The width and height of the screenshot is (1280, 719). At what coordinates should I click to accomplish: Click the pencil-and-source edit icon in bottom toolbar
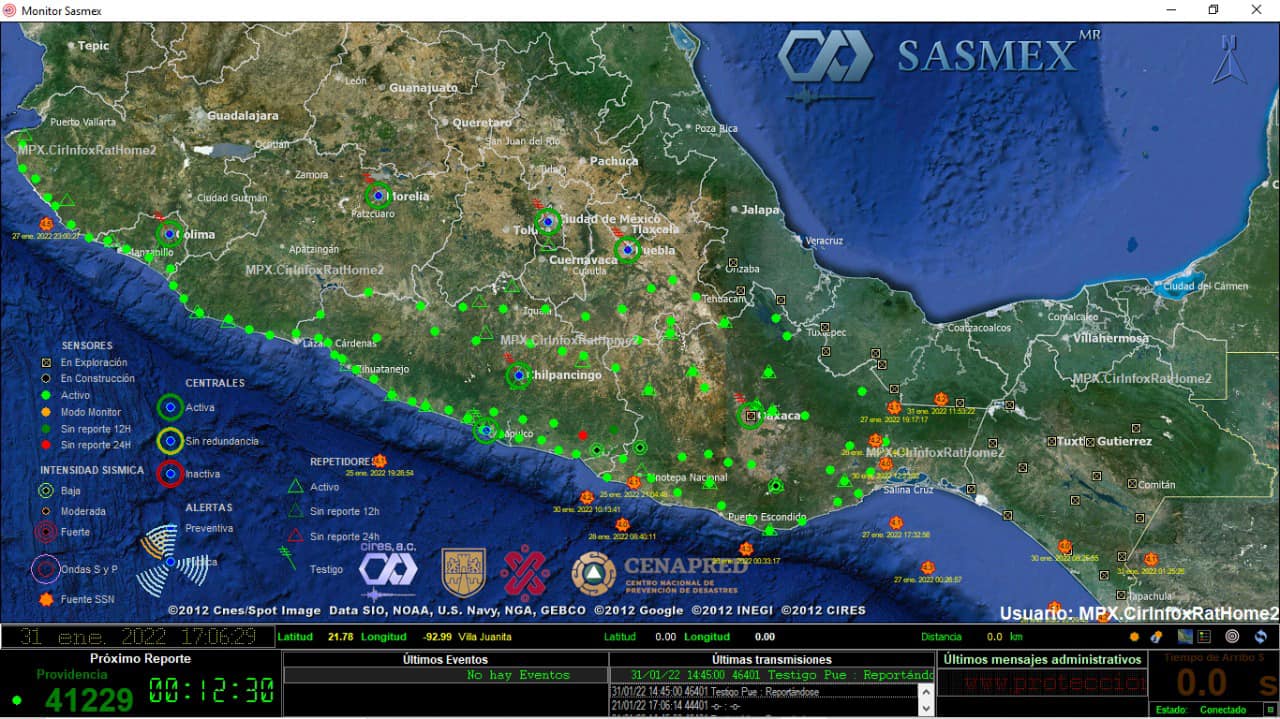tap(1157, 636)
